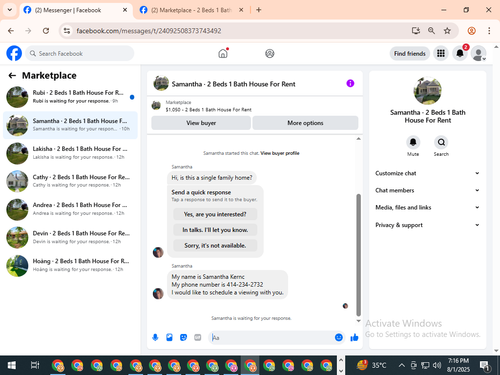The image size is (500, 375).
Task: Open the tab search dropdown arrow
Action: [10, 10]
